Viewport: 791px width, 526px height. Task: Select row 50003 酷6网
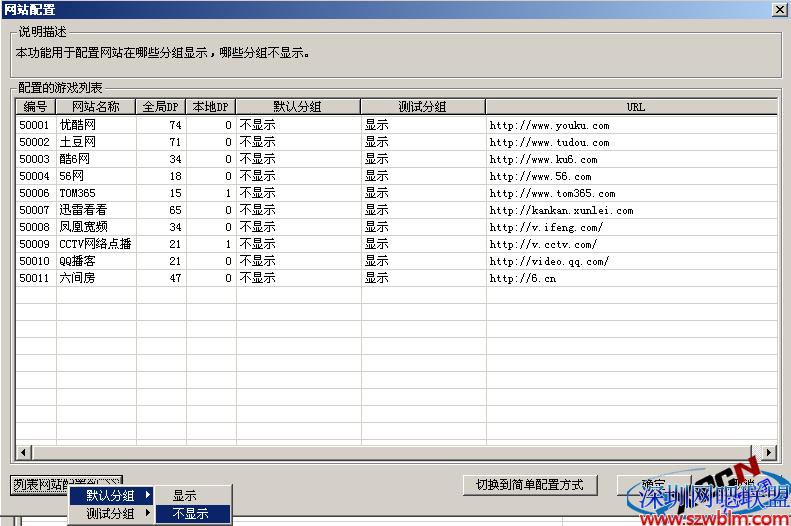point(397,159)
